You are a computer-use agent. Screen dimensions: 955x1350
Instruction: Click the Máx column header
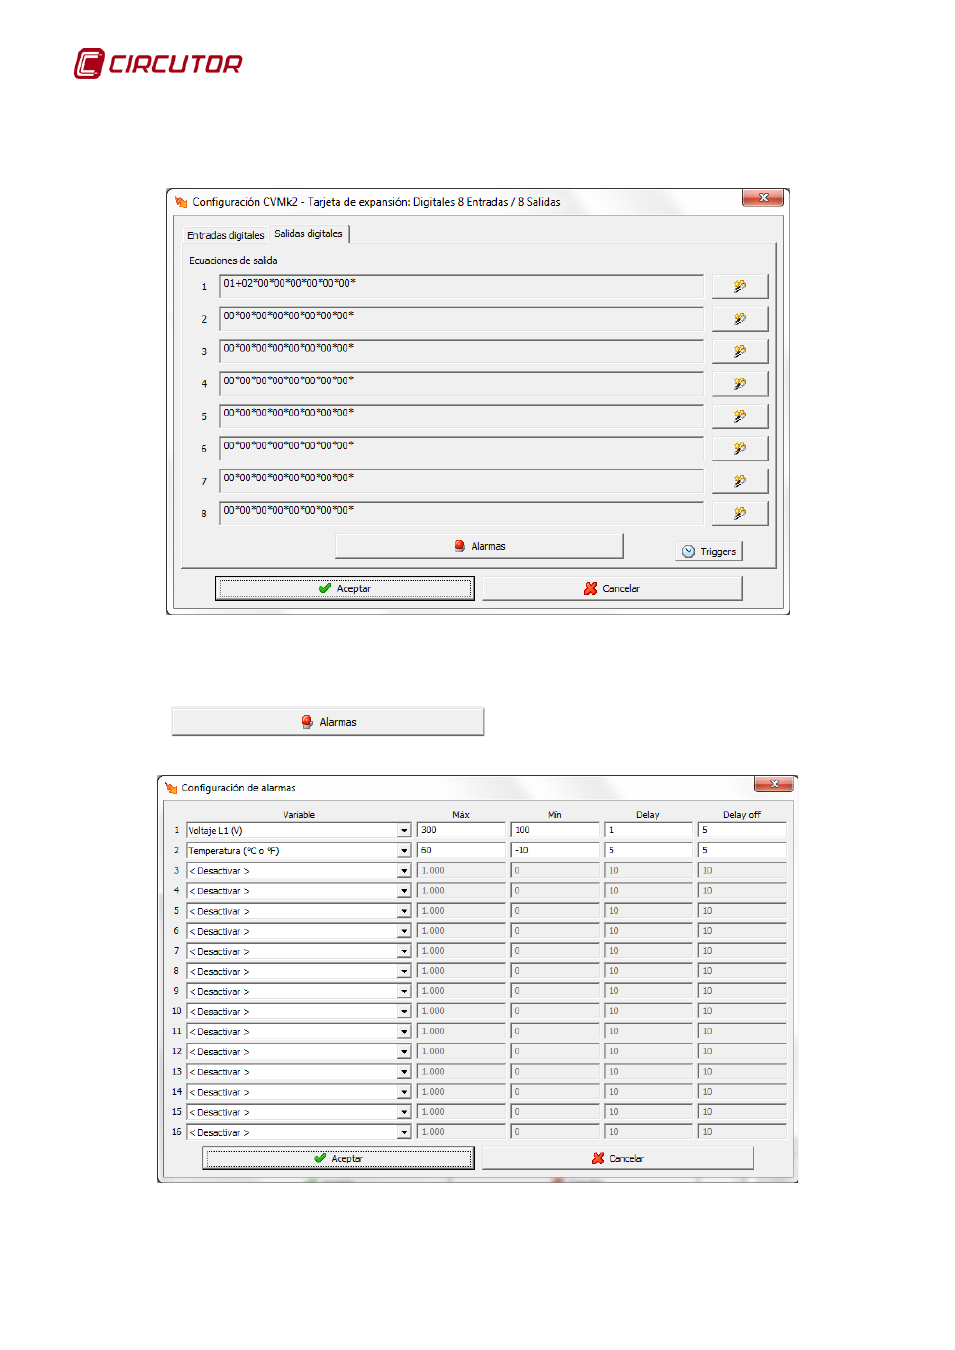point(461,815)
